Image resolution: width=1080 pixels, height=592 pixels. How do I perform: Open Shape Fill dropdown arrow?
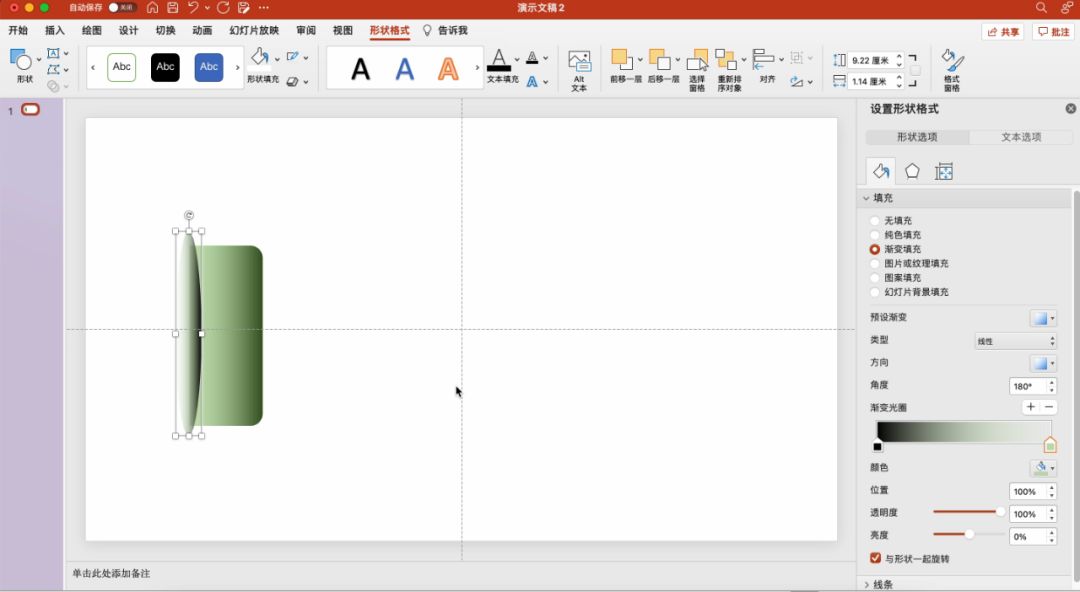[x=277, y=59]
